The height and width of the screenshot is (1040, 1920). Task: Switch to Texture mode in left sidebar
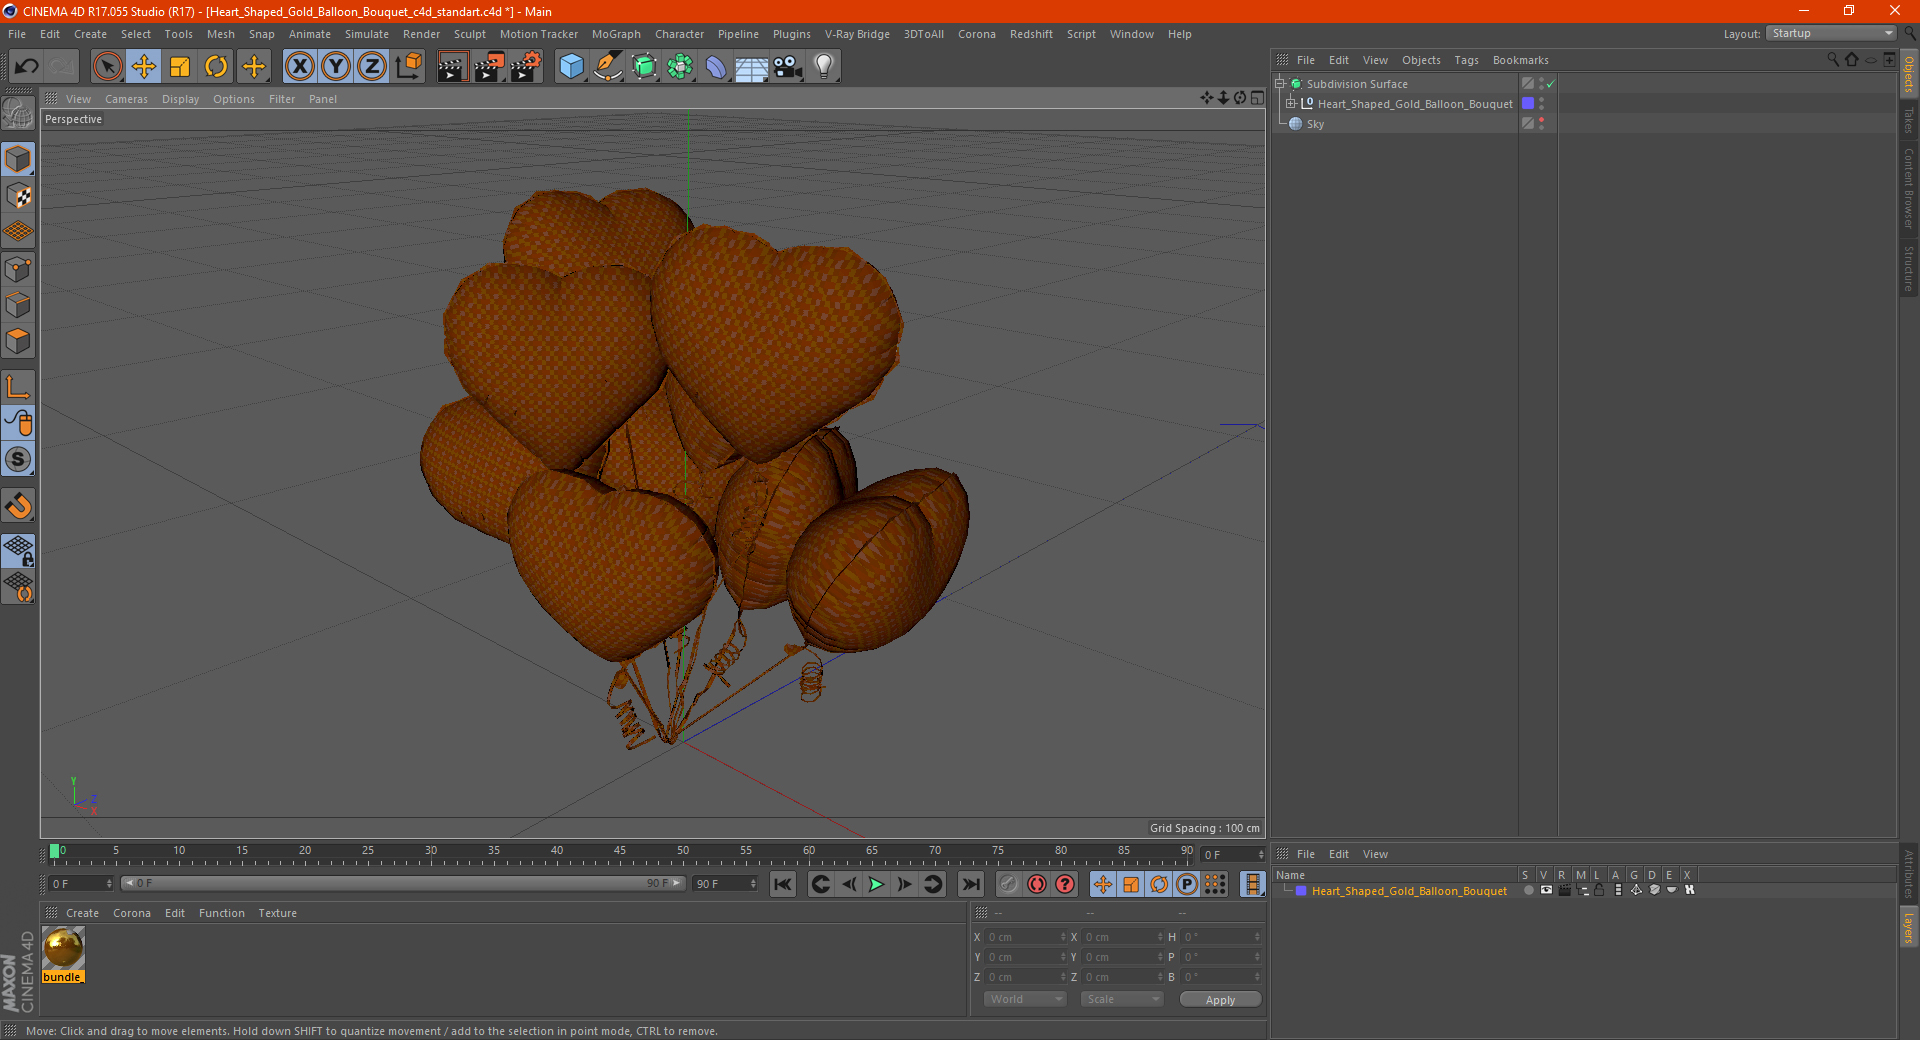pyautogui.click(x=18, y=196)
